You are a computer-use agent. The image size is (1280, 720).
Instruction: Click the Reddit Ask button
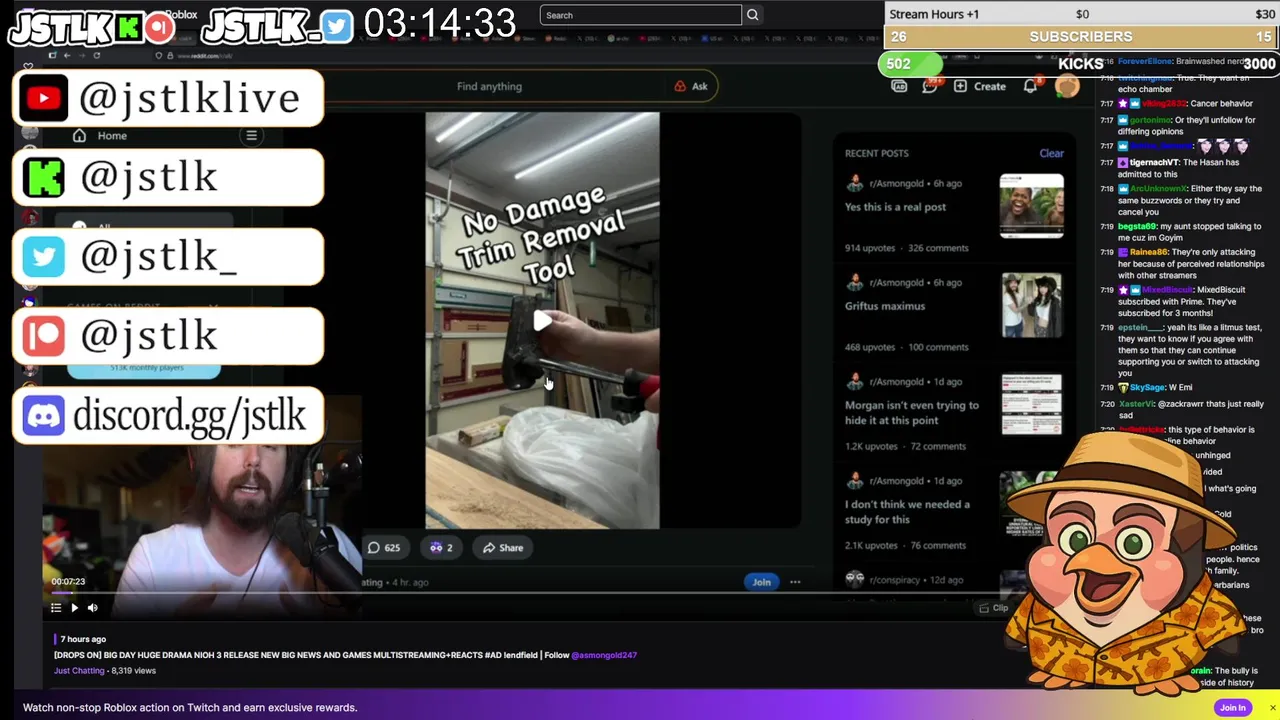[x=691, y=86]
